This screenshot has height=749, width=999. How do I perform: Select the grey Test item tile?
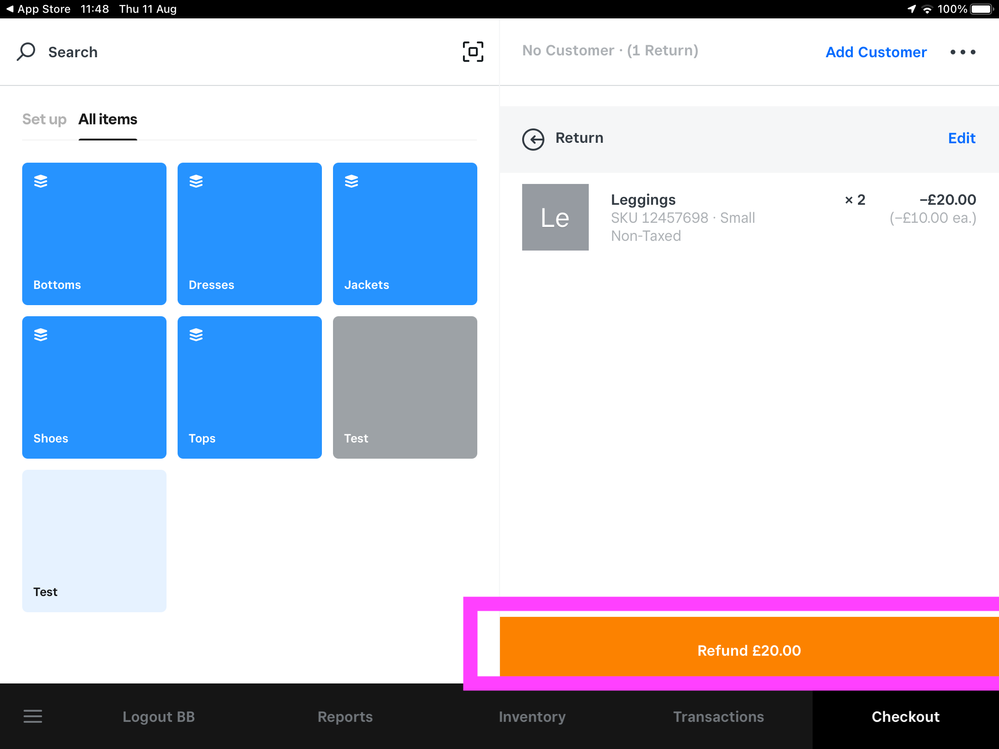404,387
